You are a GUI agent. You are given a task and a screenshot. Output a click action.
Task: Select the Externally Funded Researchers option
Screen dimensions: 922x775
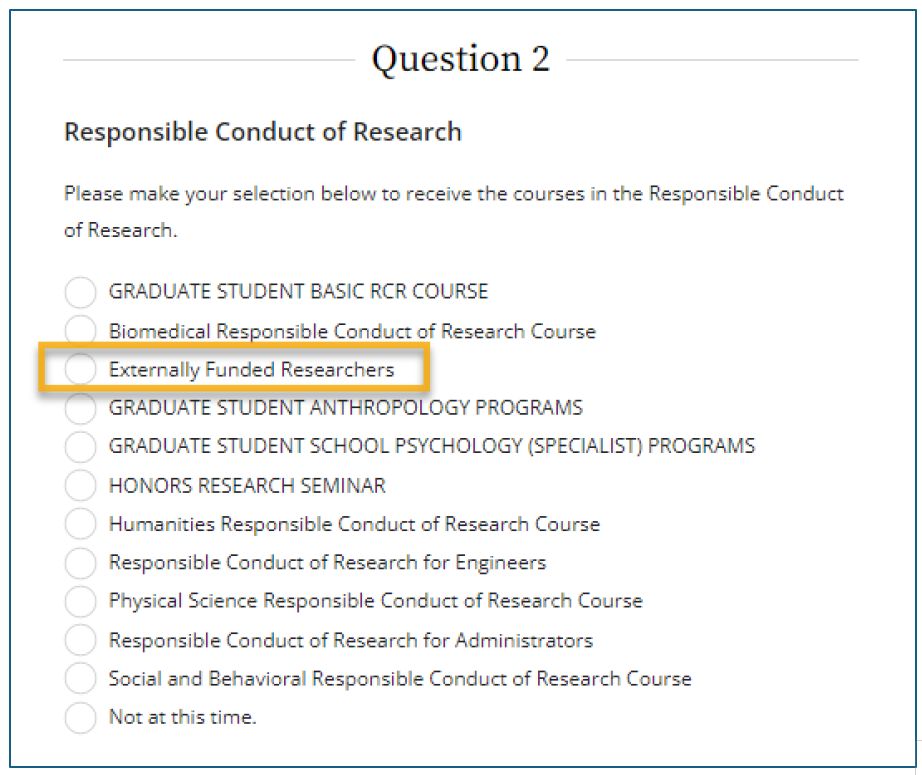(x=80, y=369)
